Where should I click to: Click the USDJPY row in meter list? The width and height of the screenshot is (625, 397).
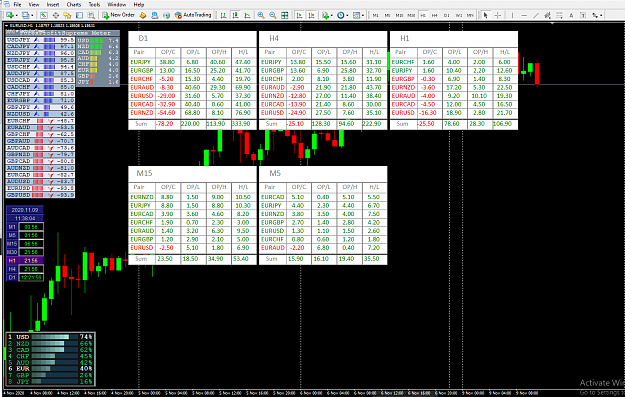click(40, 40)
